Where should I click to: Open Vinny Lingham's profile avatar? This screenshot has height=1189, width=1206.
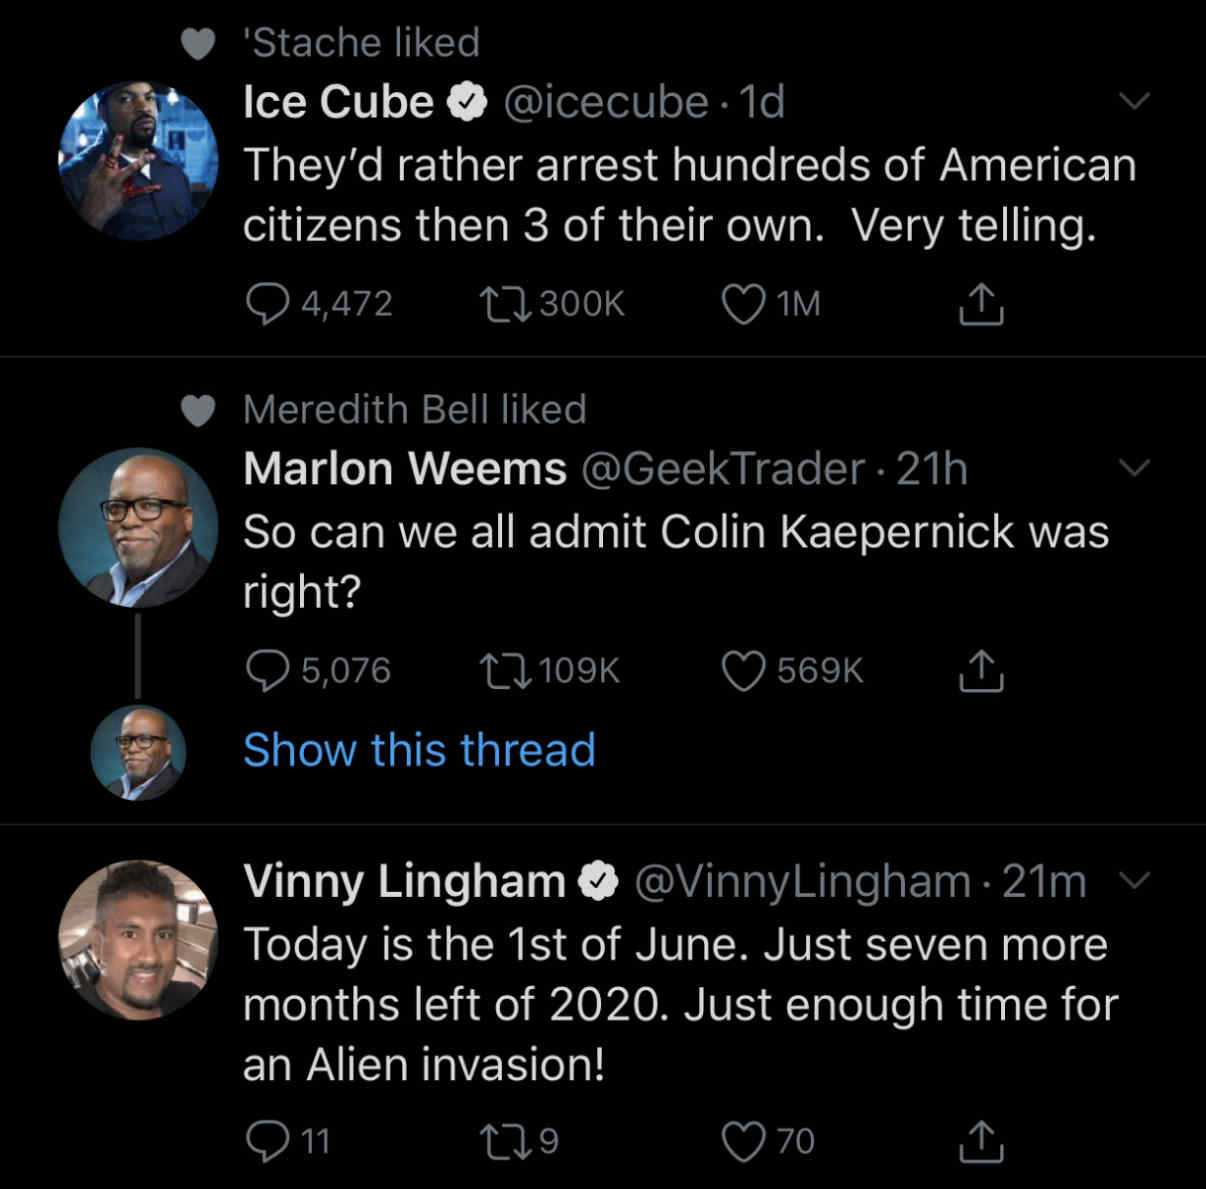[138, 940]
